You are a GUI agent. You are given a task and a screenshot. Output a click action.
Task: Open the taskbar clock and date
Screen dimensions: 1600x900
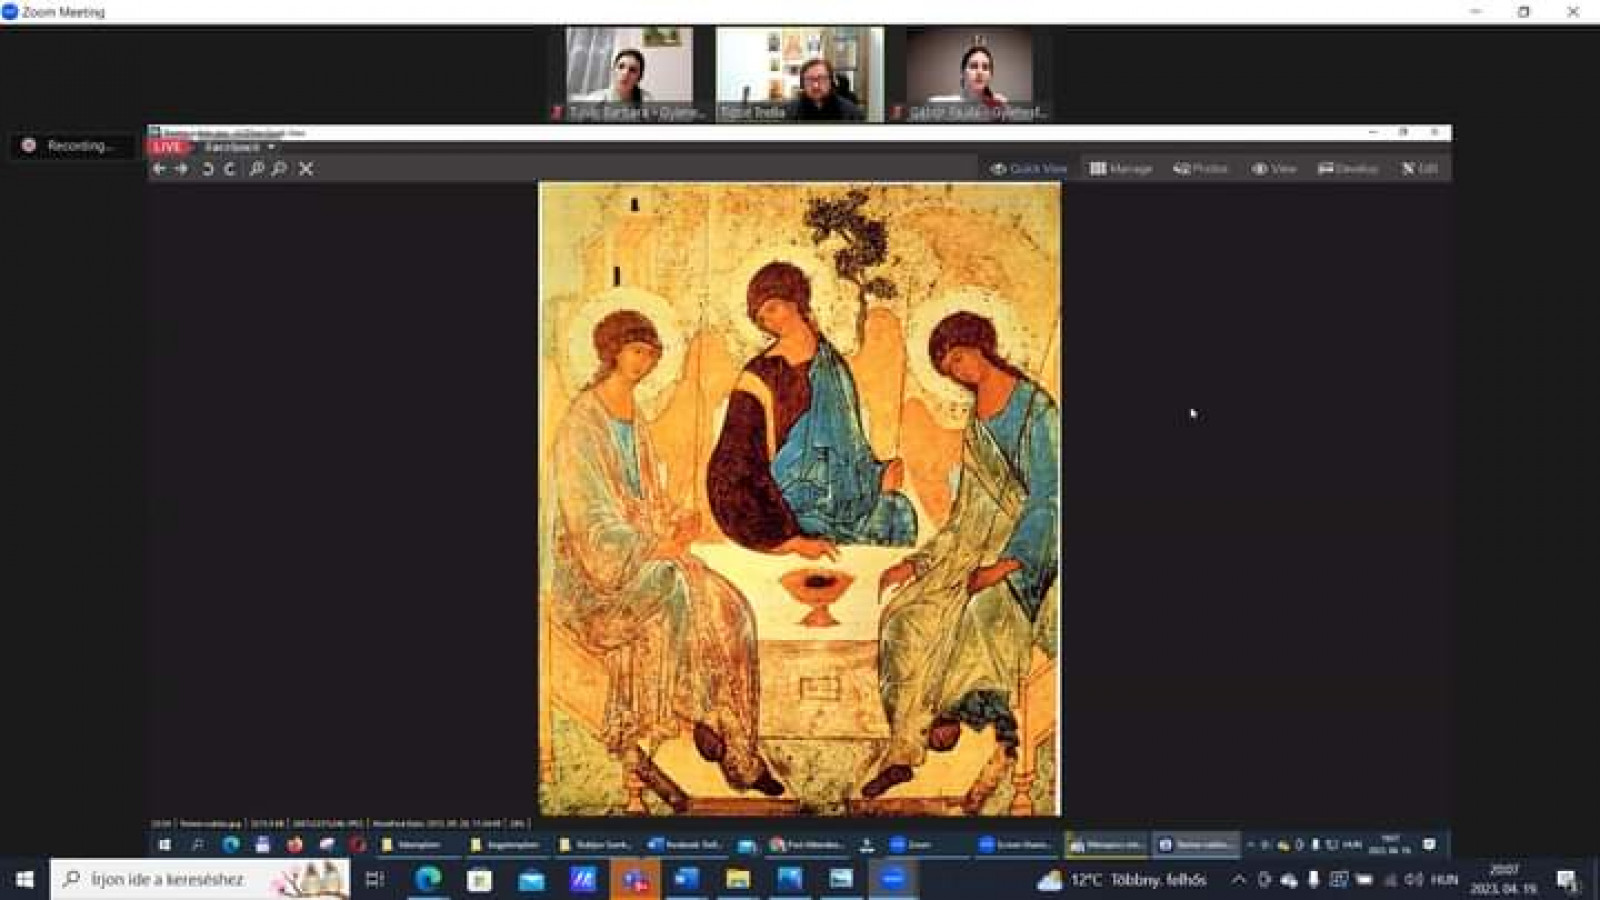pyautogui.click(x=1503, y=880)
